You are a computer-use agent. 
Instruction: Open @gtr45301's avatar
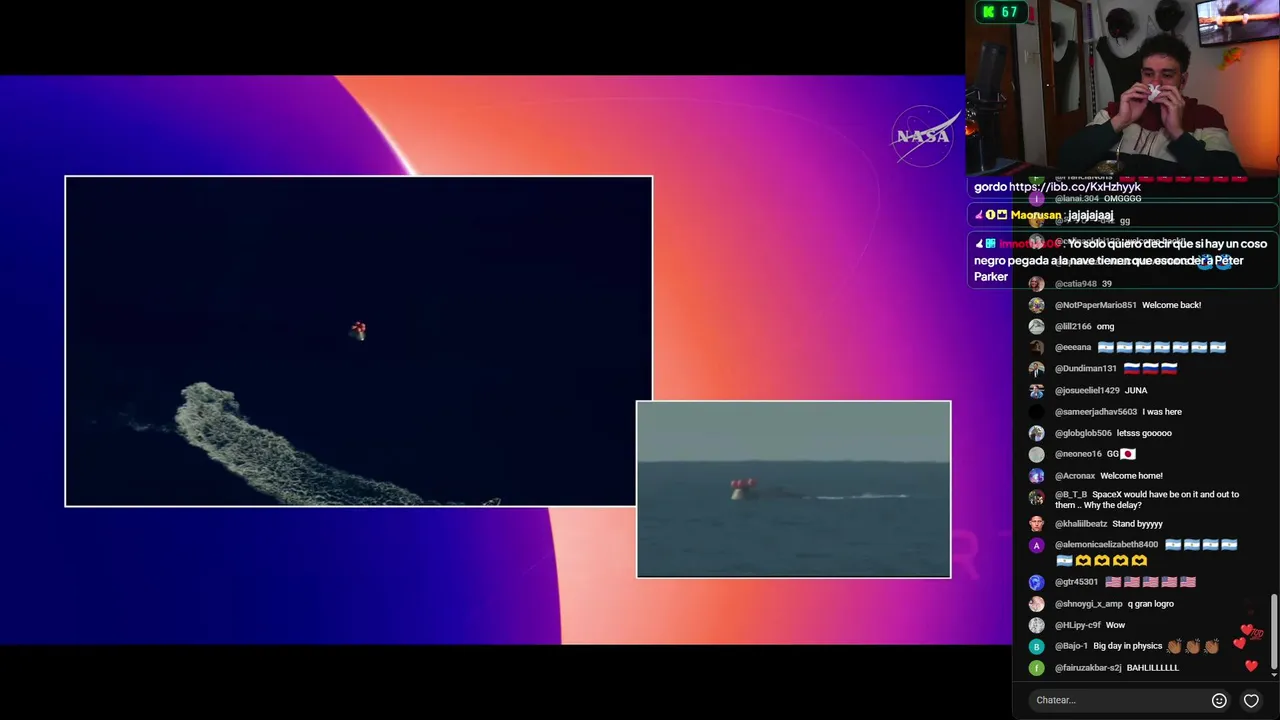pyautogui.click(x=1036, y=582)
